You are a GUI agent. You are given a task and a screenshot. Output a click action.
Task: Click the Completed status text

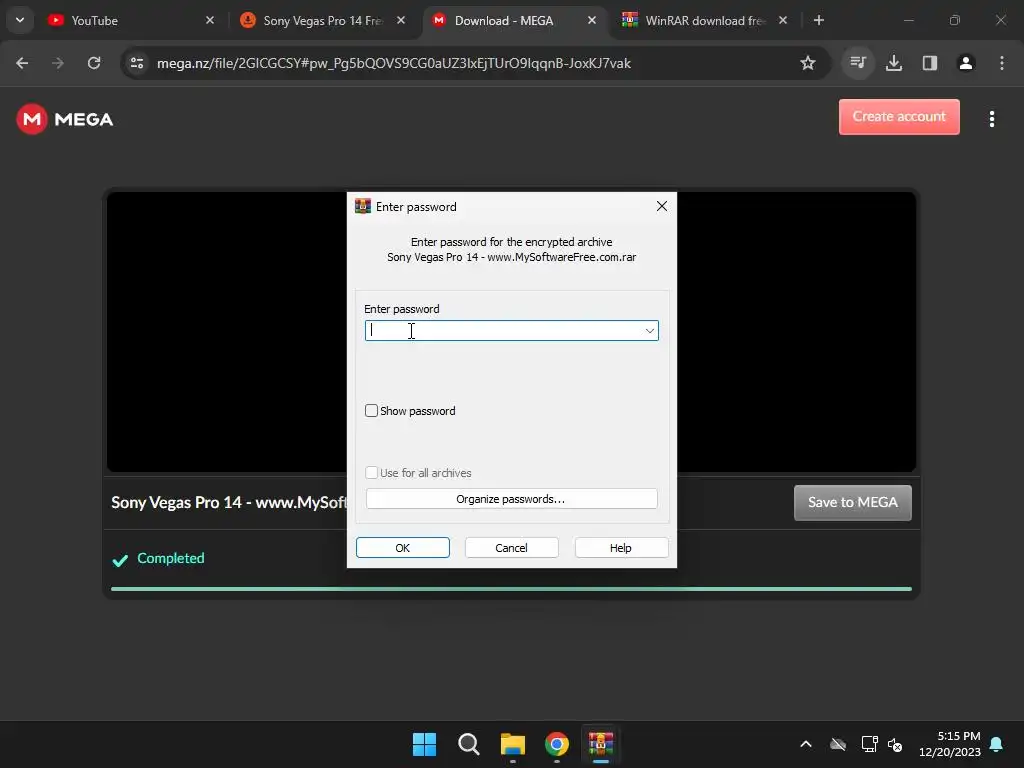pyautogui.click(x=170, y=558)
